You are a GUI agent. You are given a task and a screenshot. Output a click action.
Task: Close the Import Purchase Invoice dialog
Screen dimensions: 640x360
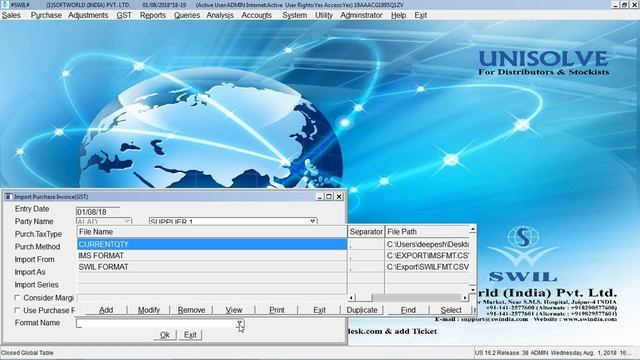339,197
